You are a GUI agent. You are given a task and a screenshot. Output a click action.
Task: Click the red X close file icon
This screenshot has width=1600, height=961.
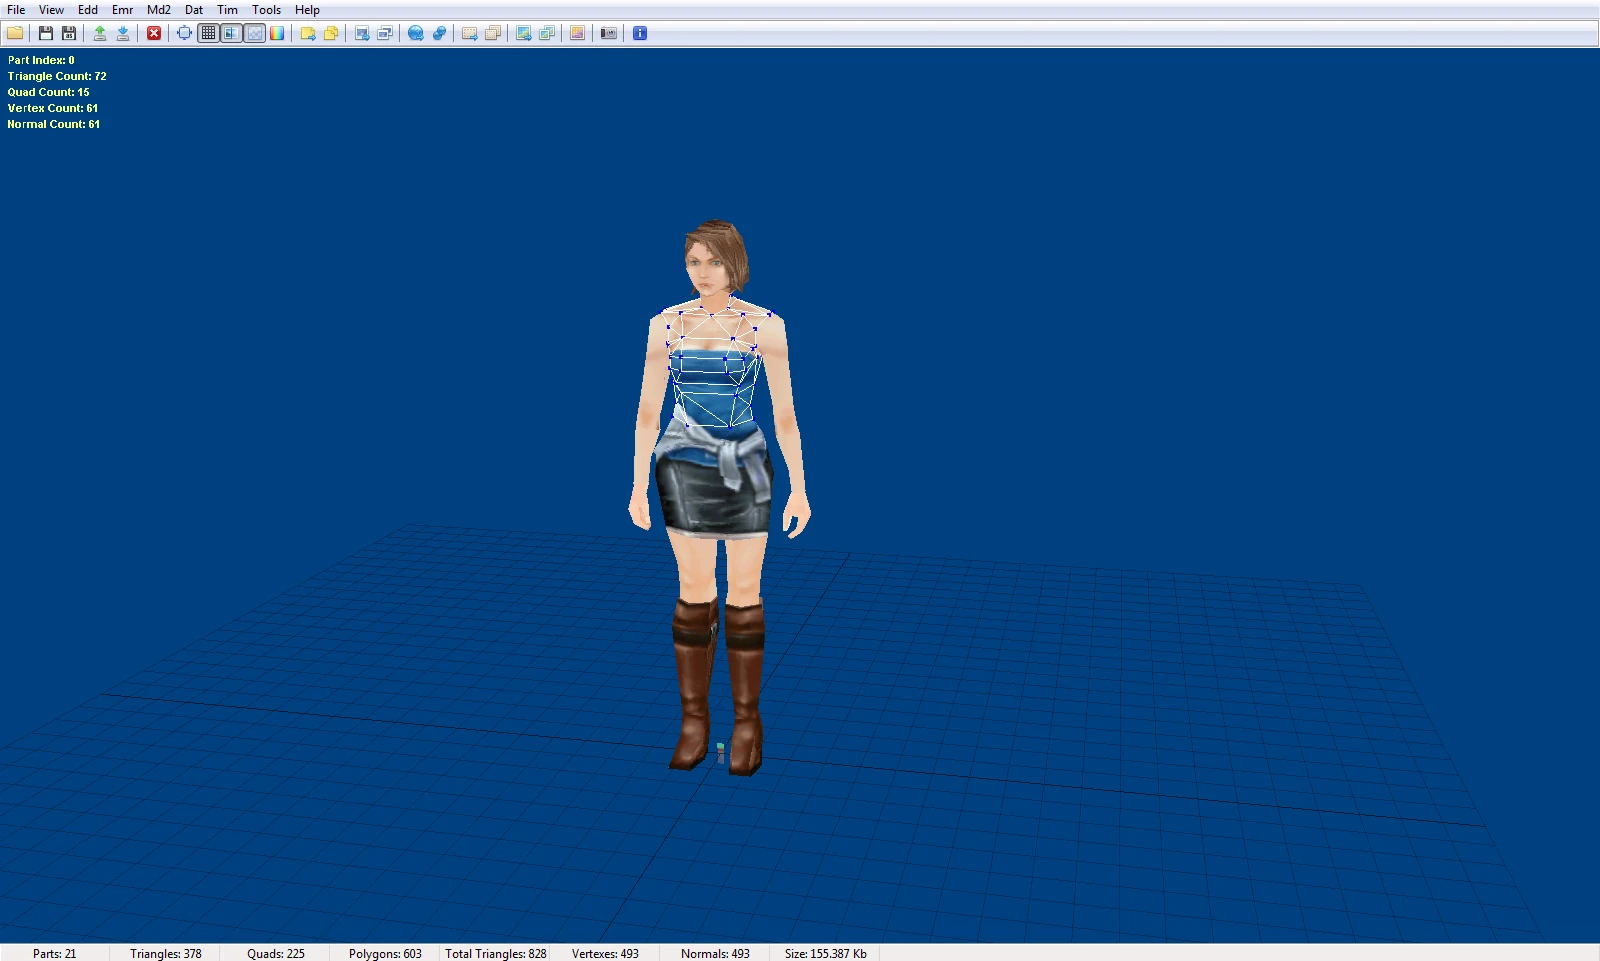click(154, 33)
